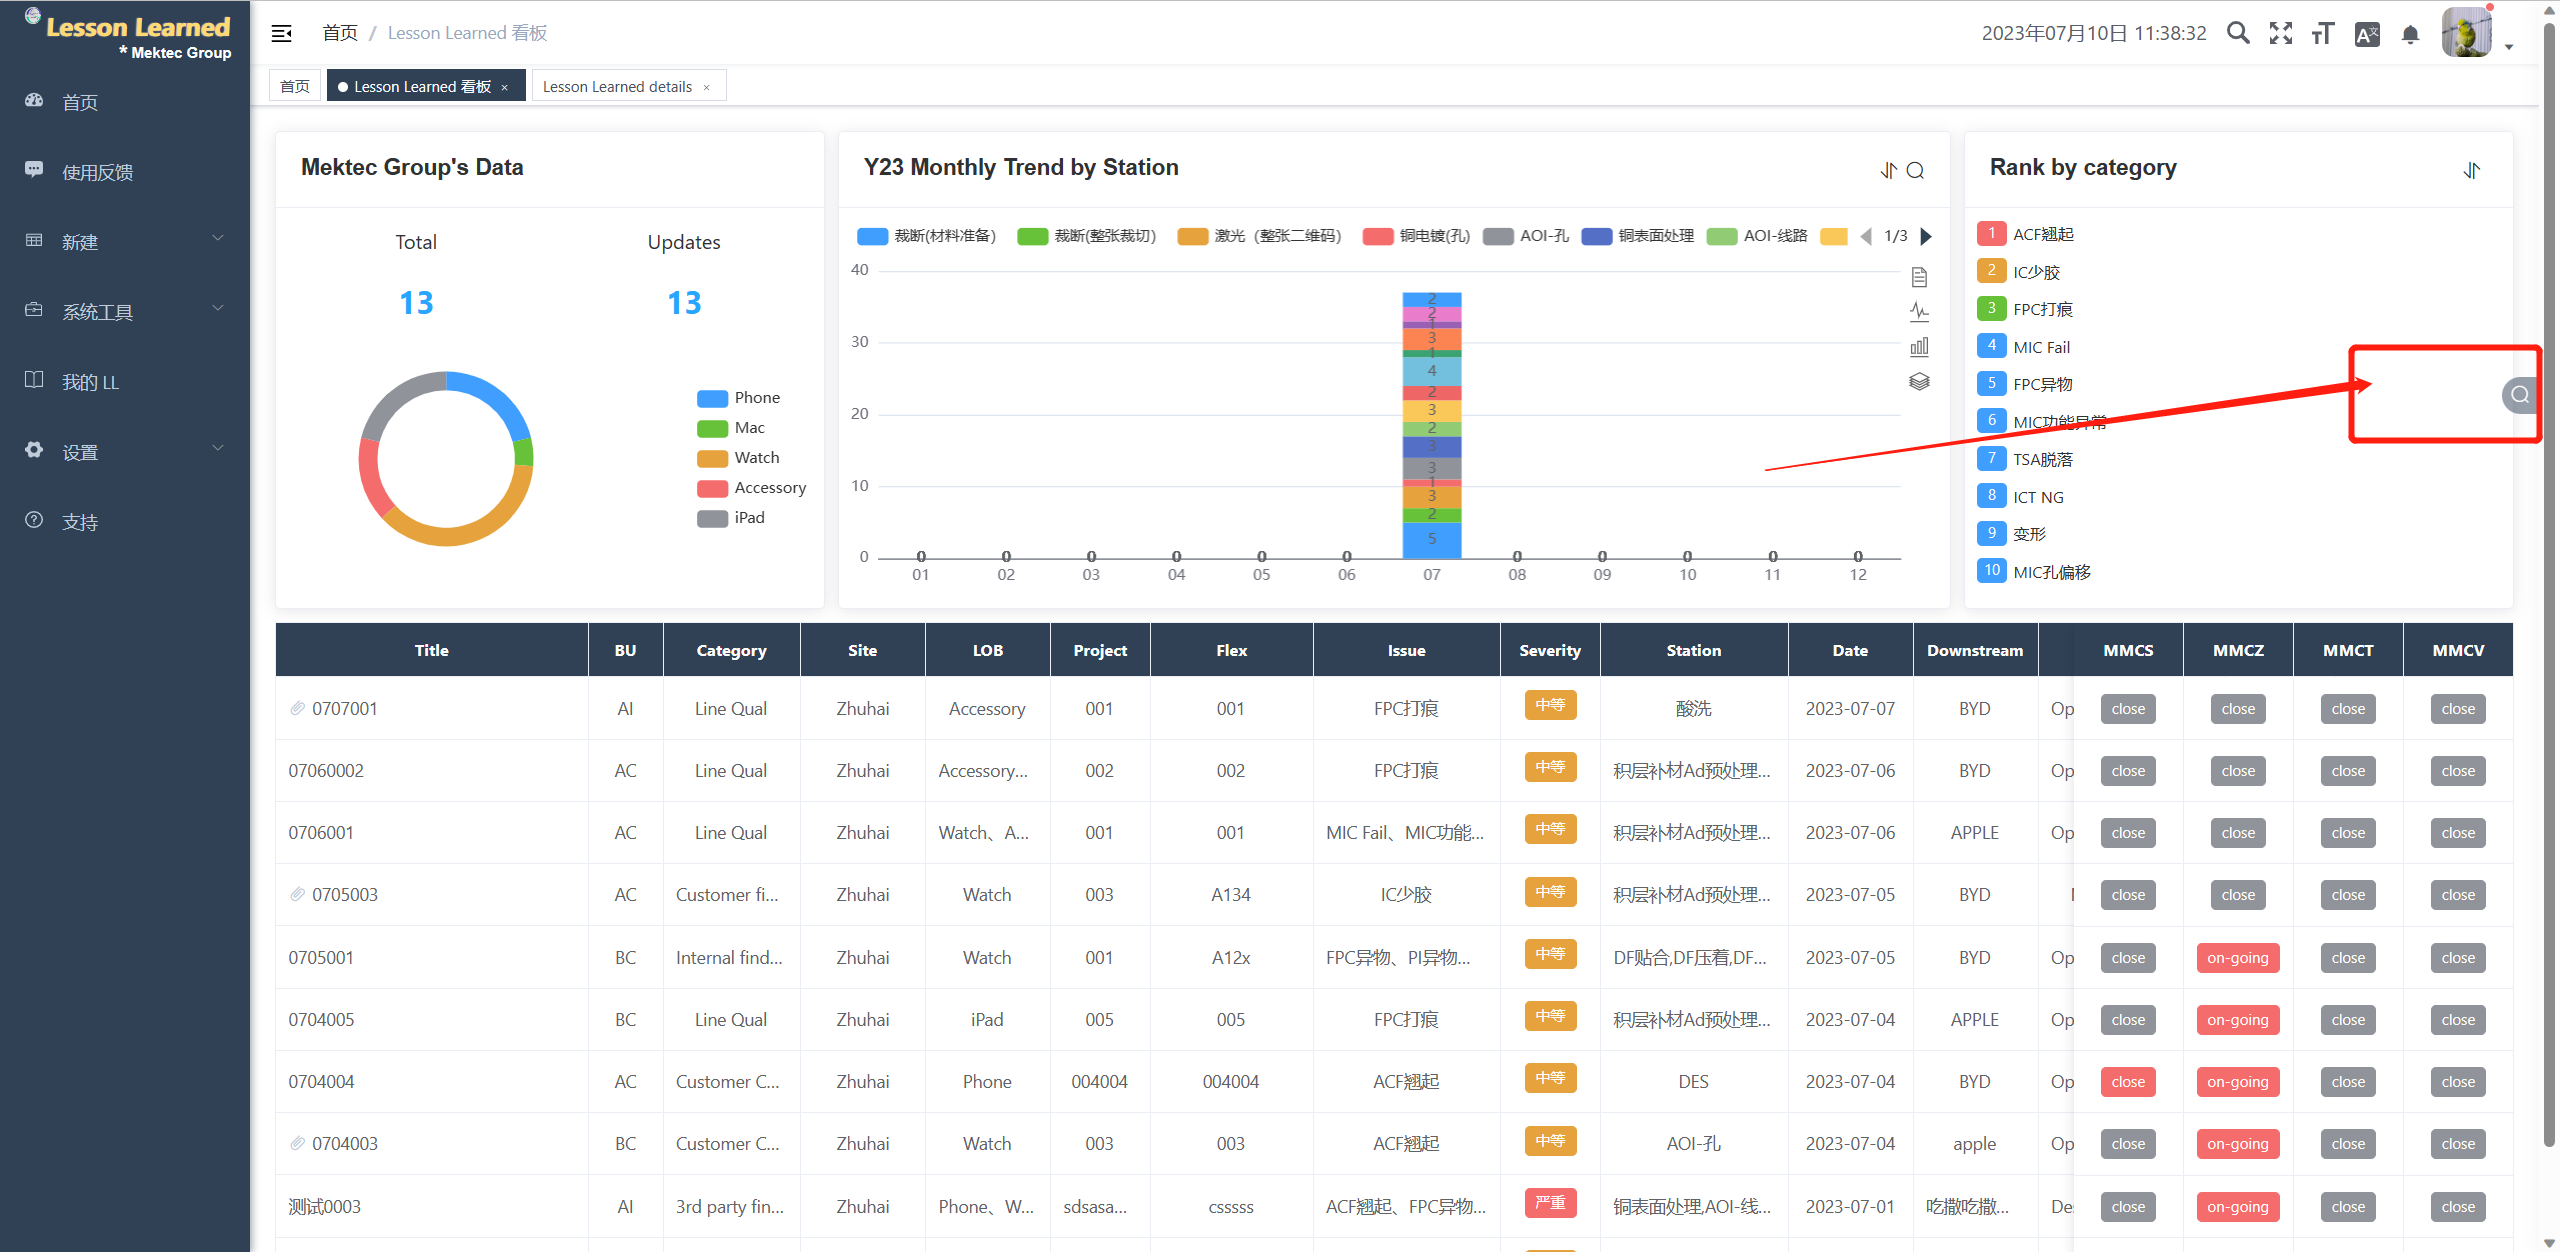Image resolution: width=2560 pixels, height=1252 pixels.
Task: Expand the user avatar dropdown caret
Action: [x=2509, y=46]
